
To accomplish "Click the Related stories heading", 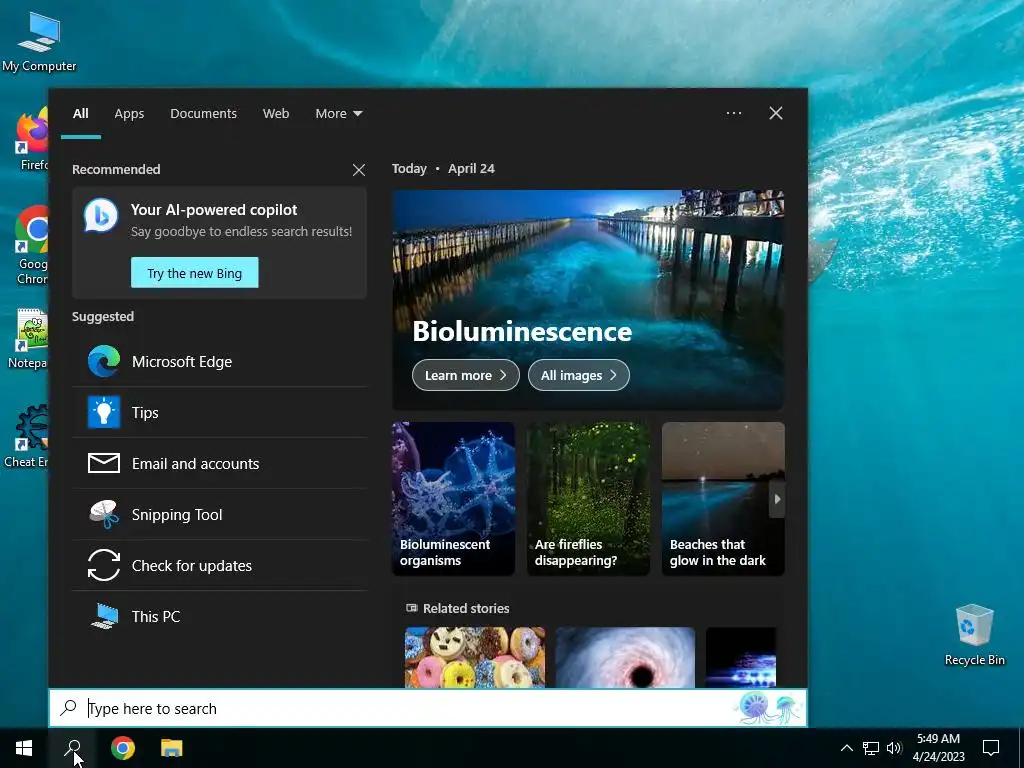I will tap(466, 608).
